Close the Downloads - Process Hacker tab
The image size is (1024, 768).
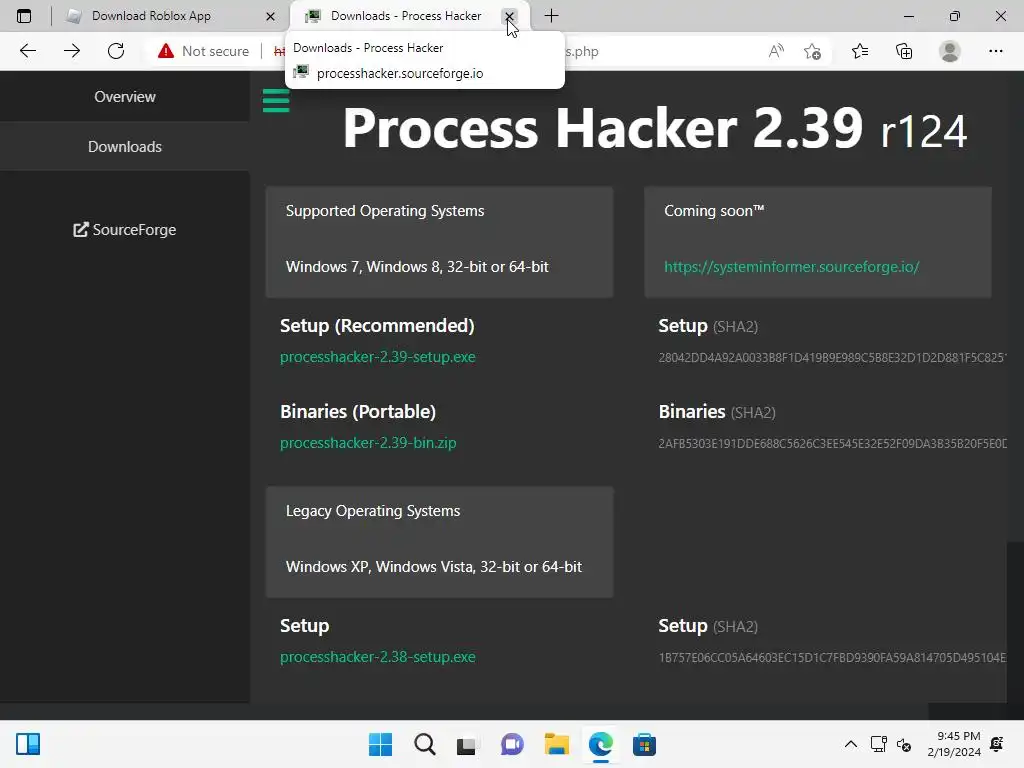[x=509, y=16]
